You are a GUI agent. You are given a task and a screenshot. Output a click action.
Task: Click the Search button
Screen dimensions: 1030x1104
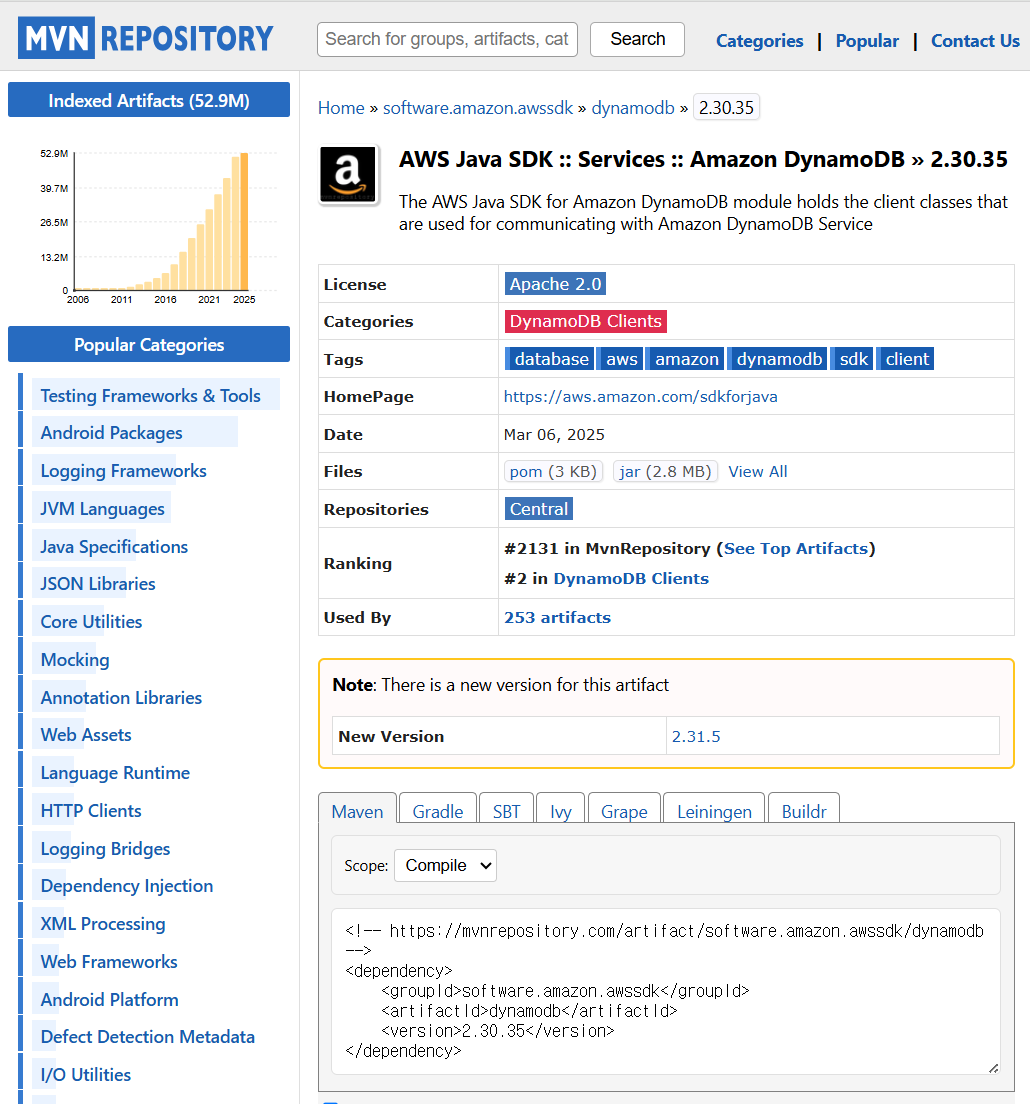[x=637, y=39]
